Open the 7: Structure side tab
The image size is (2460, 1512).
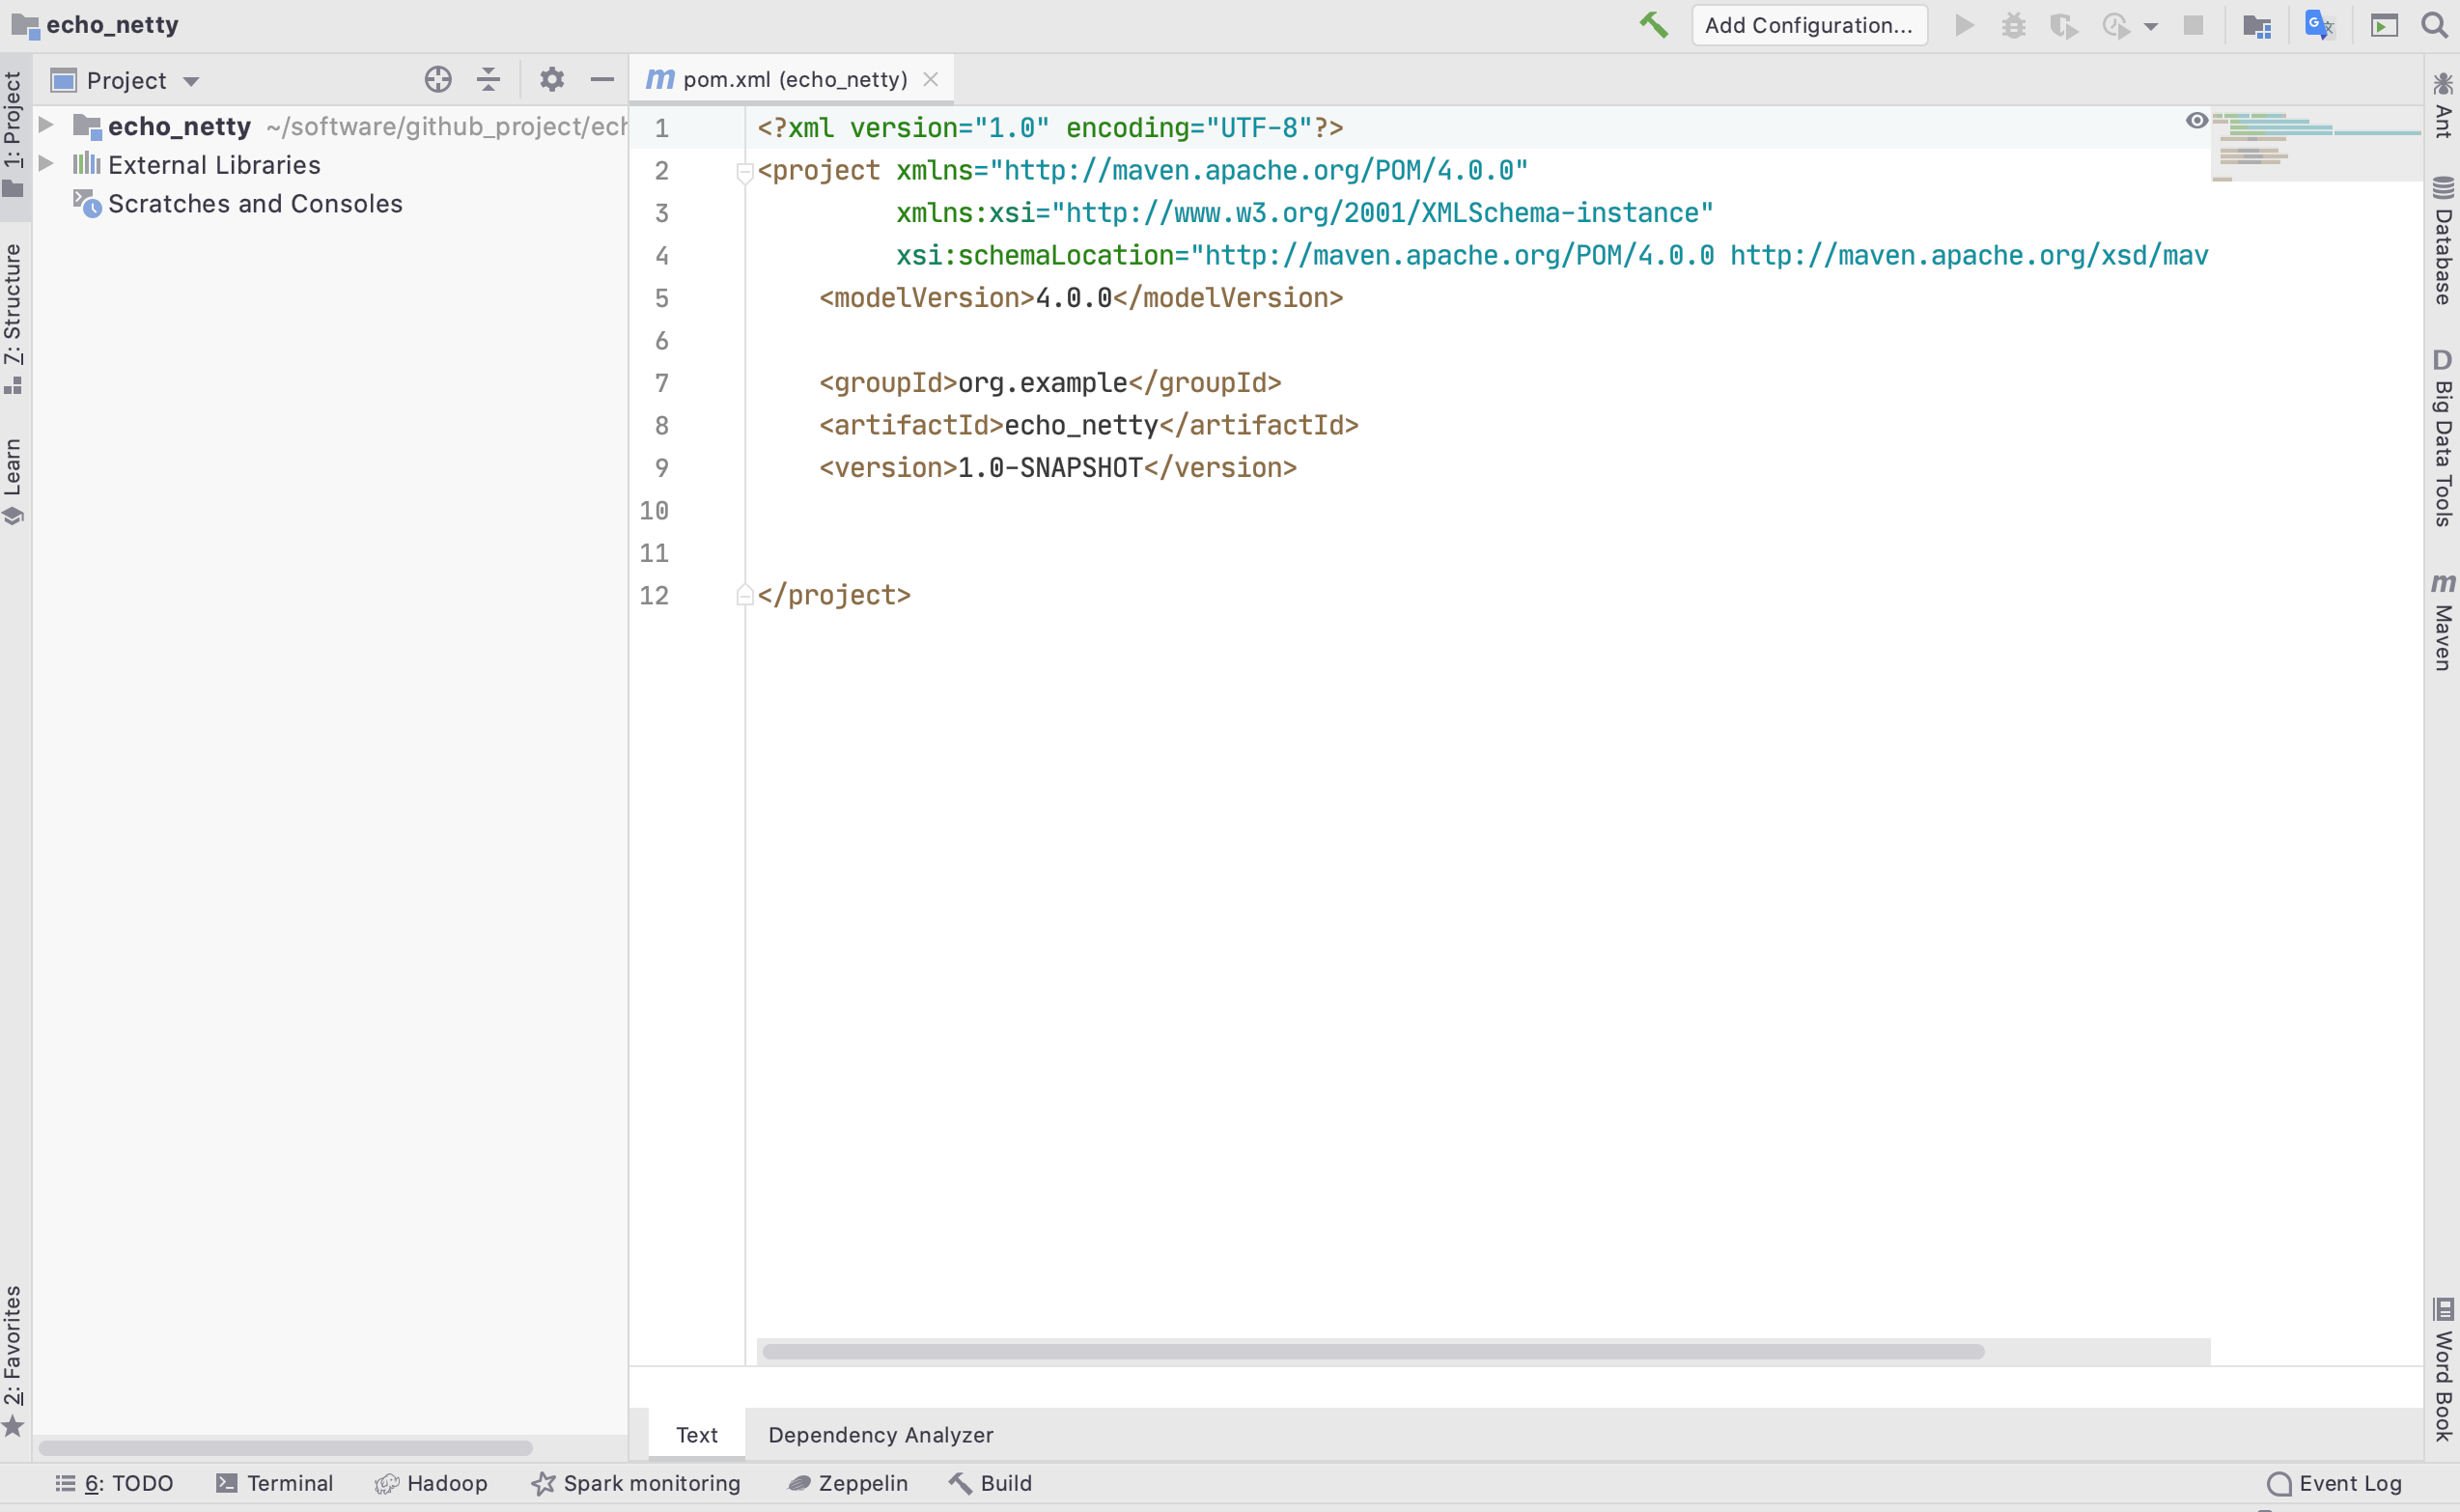coord(13,318)
